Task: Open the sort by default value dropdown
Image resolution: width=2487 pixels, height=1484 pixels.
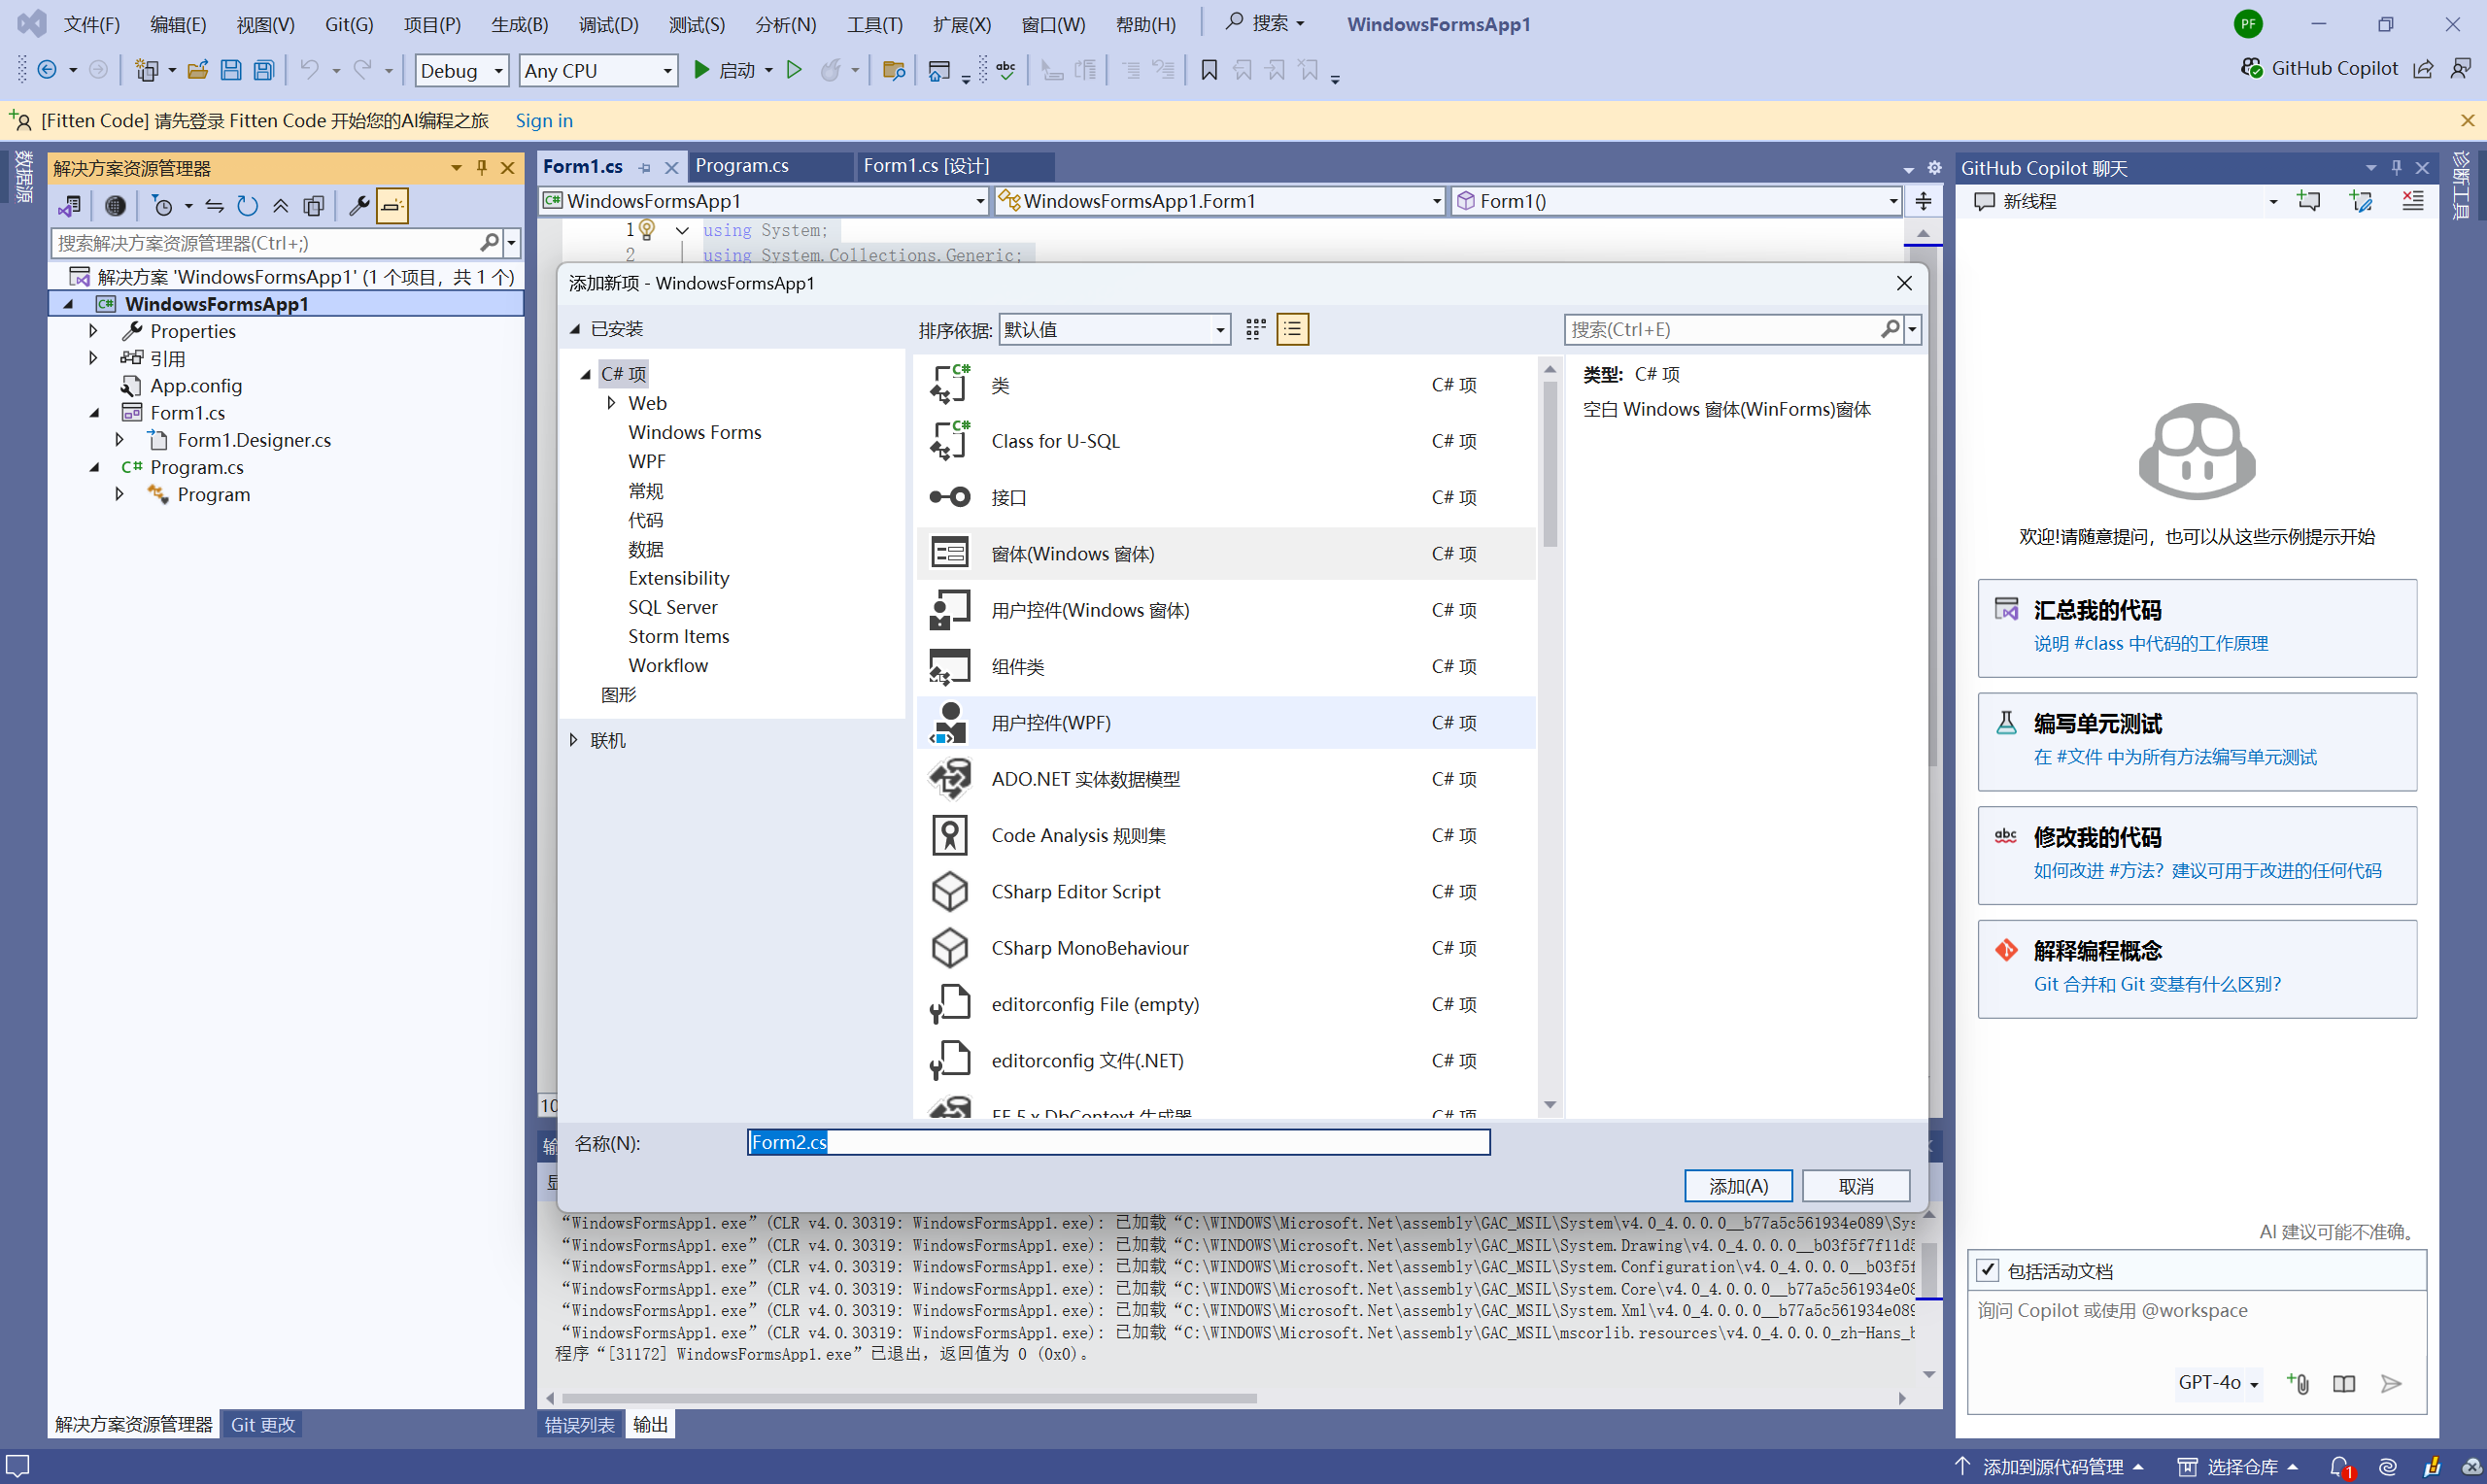Action: [x=1114, y=329]
